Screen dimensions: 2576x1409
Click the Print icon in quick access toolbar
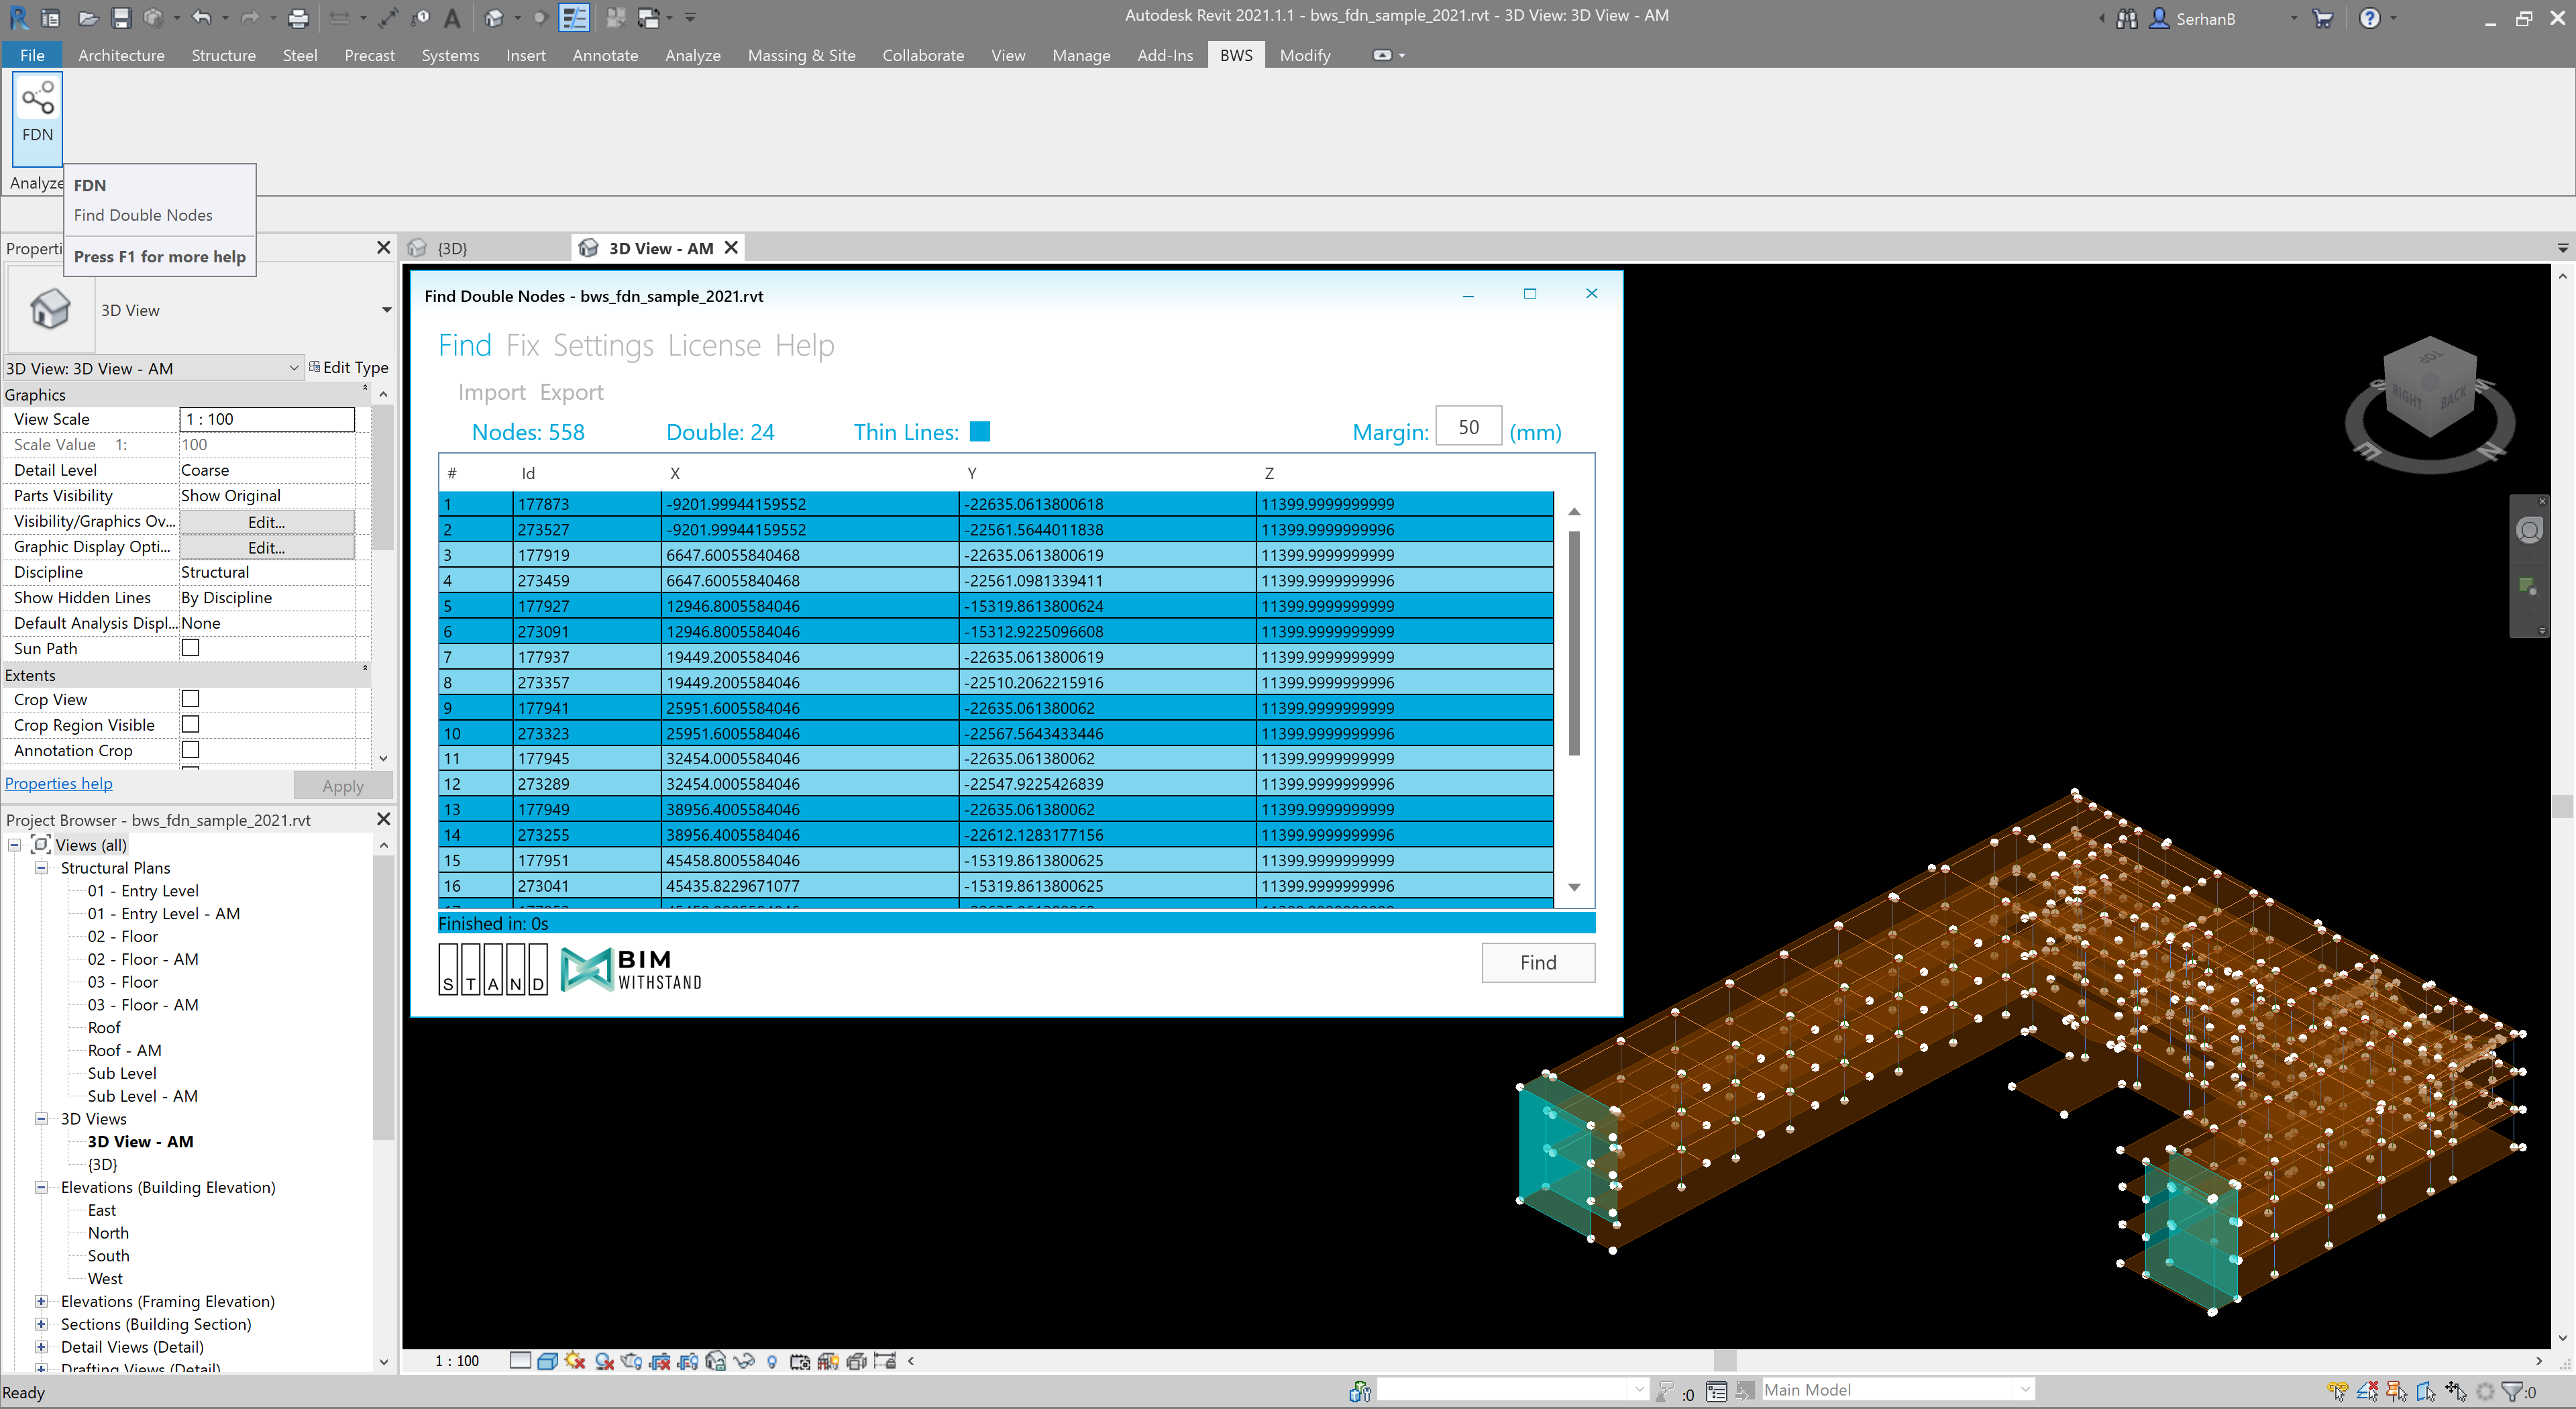298,17
